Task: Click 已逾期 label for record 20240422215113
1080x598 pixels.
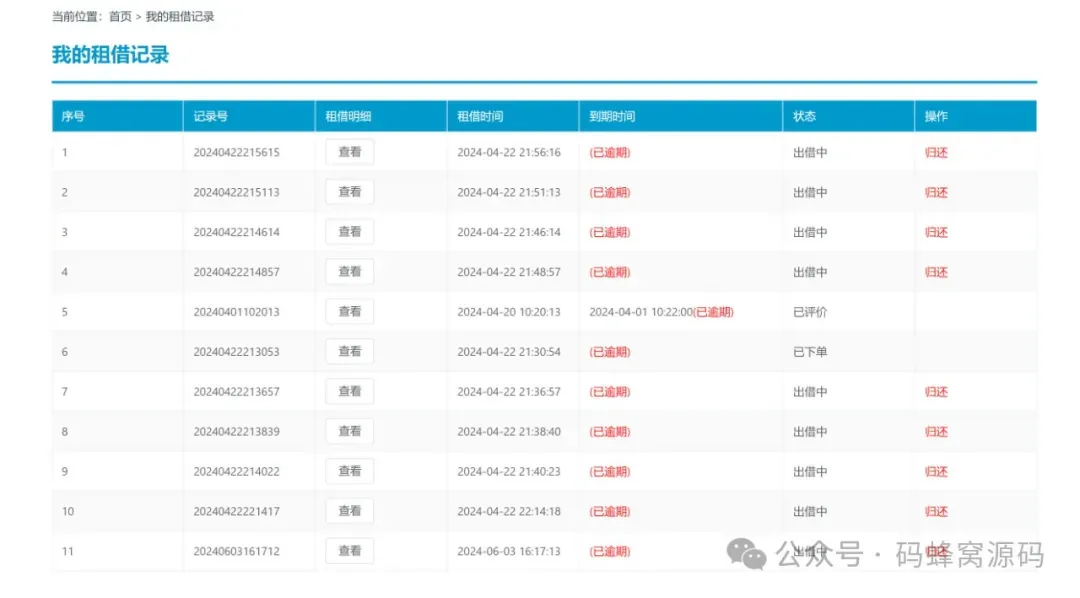Action: point(610,193)
